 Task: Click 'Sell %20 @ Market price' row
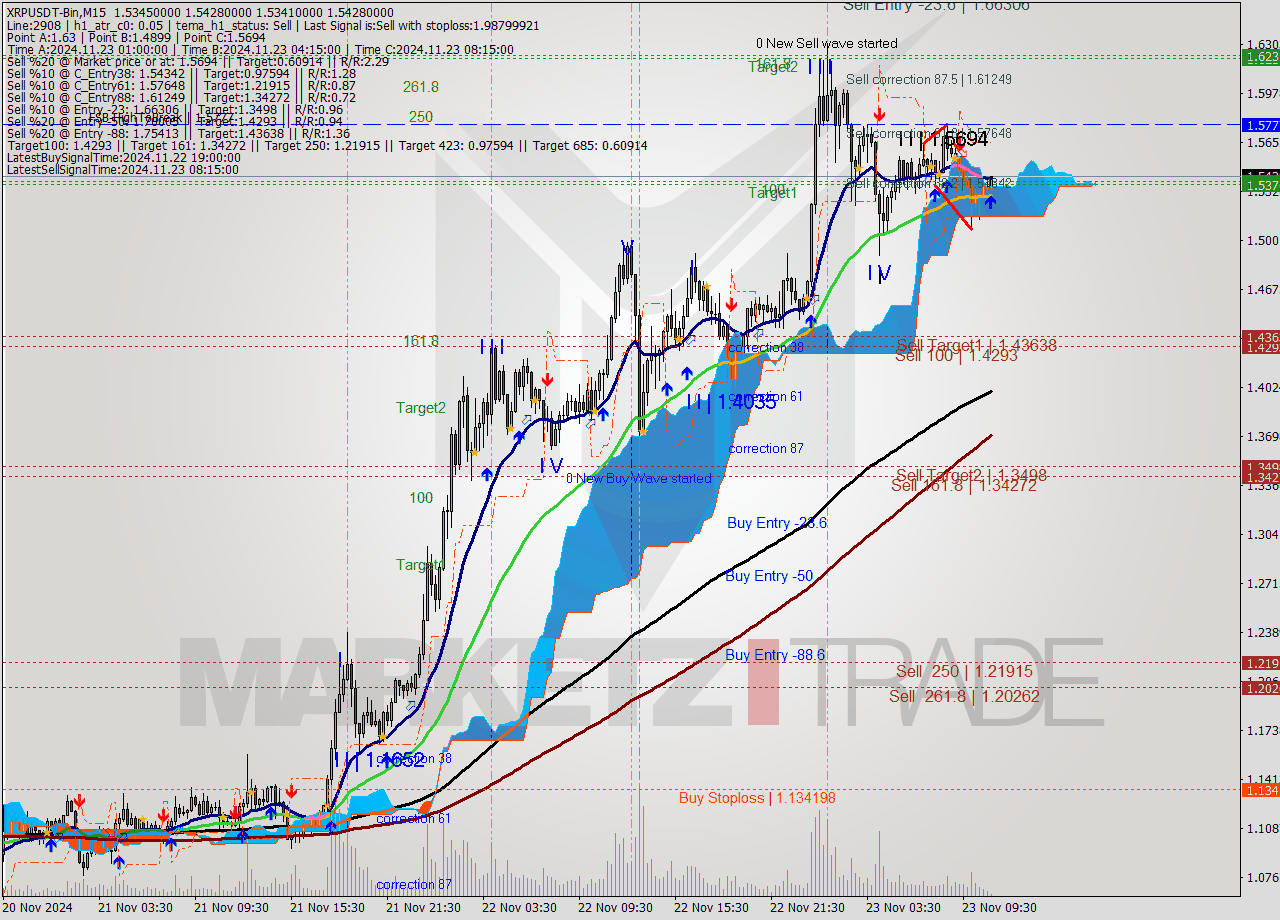click(197, 61)
